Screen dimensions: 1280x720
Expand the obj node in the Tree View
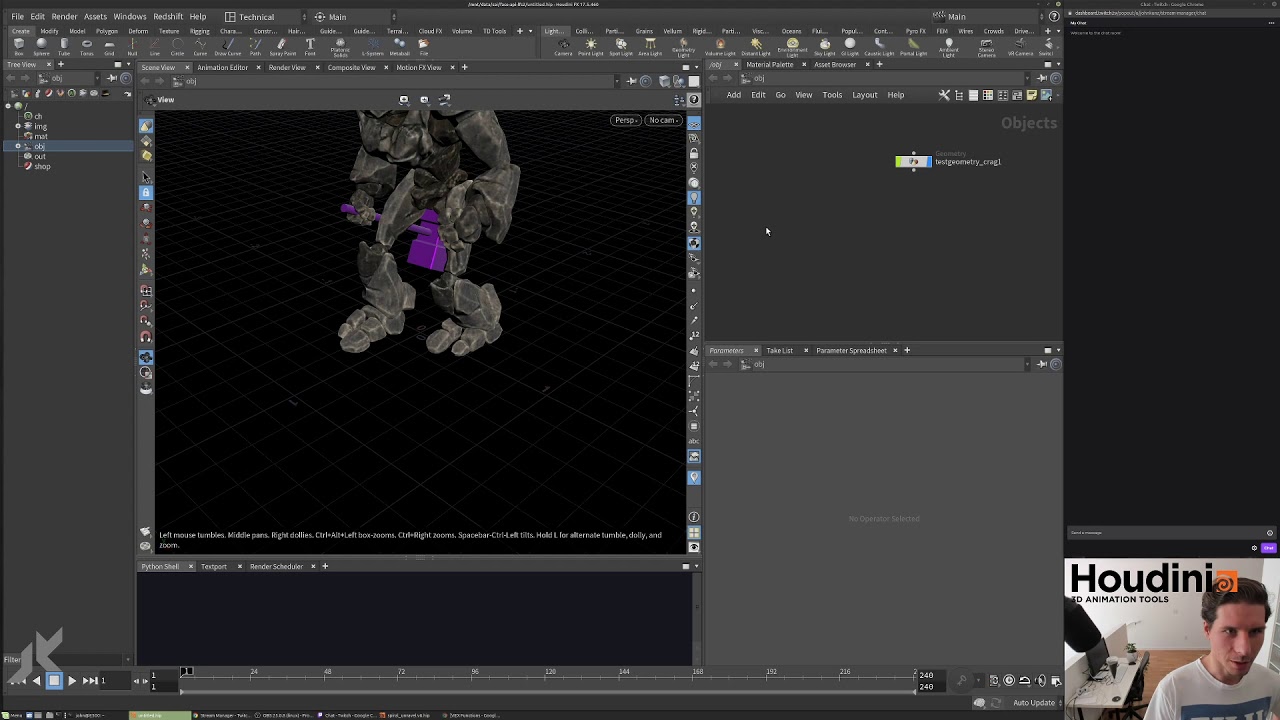pyautogui.click(x=18, y=146)
